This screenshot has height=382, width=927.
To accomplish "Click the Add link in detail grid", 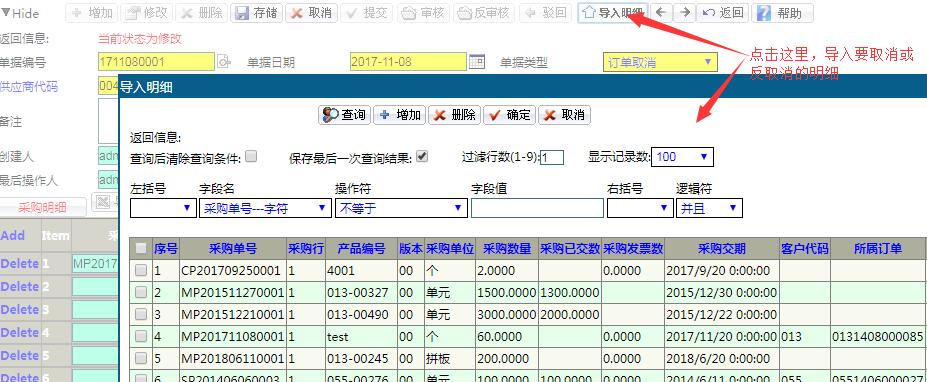I will 13,235.
